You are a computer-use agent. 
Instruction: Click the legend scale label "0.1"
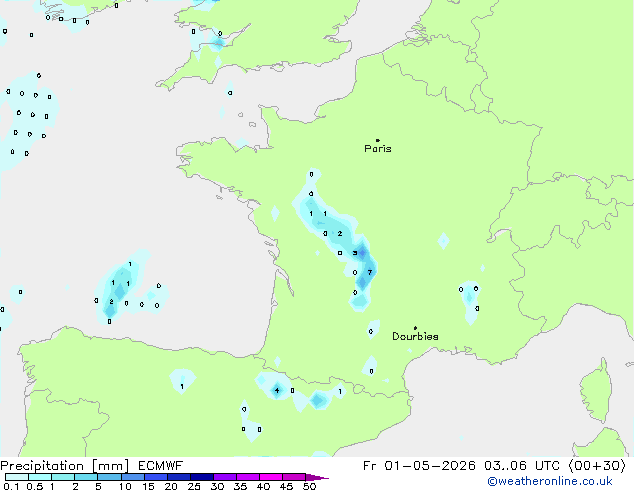[11, 486]
